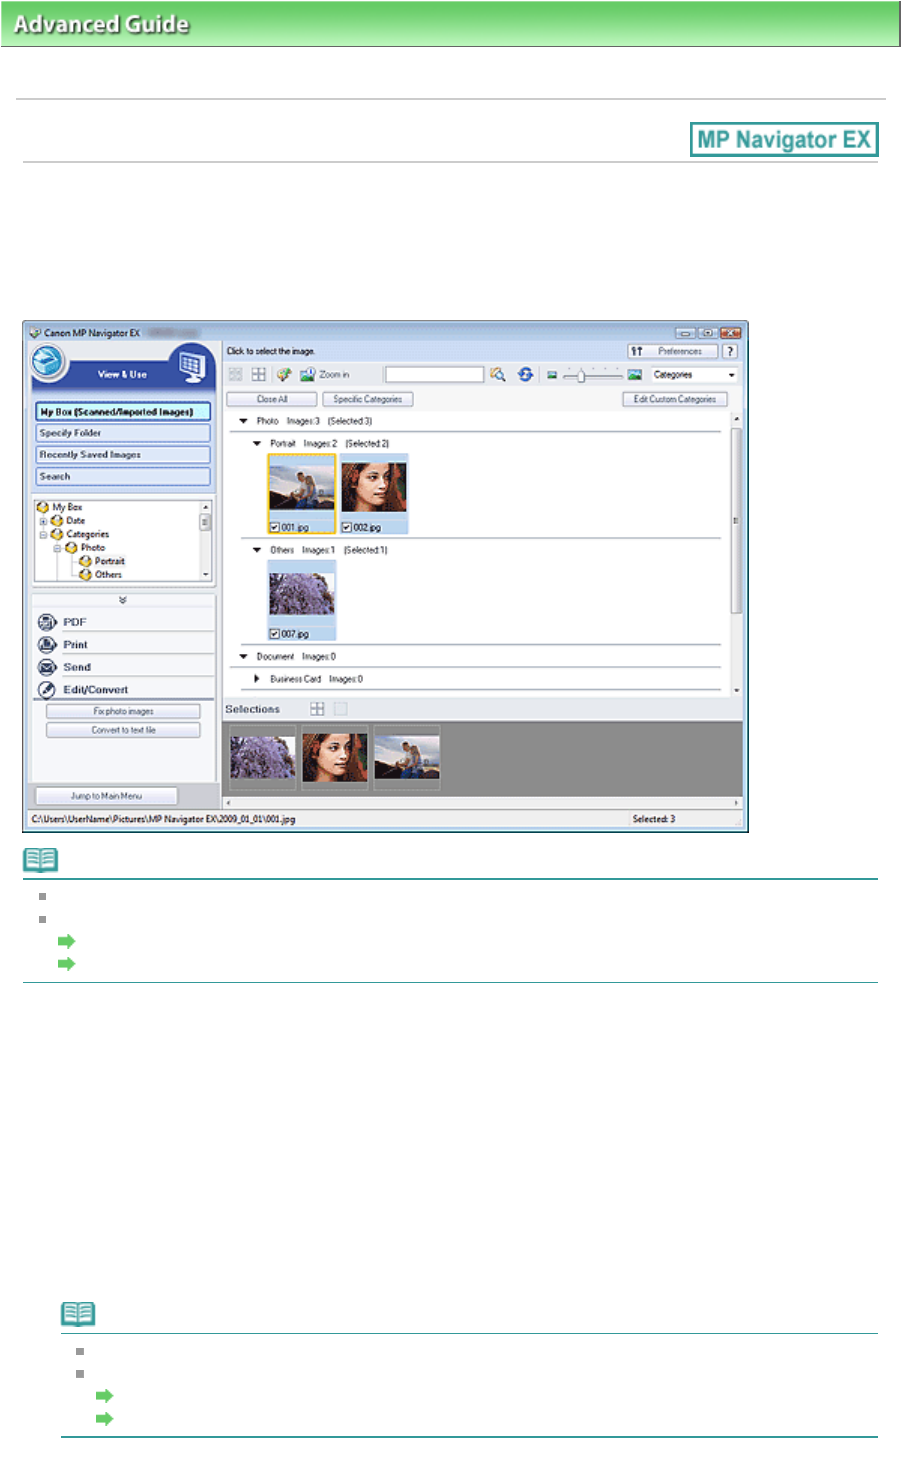Collapse the Others category group
The image size is (901, 1471).
(257, 550)
